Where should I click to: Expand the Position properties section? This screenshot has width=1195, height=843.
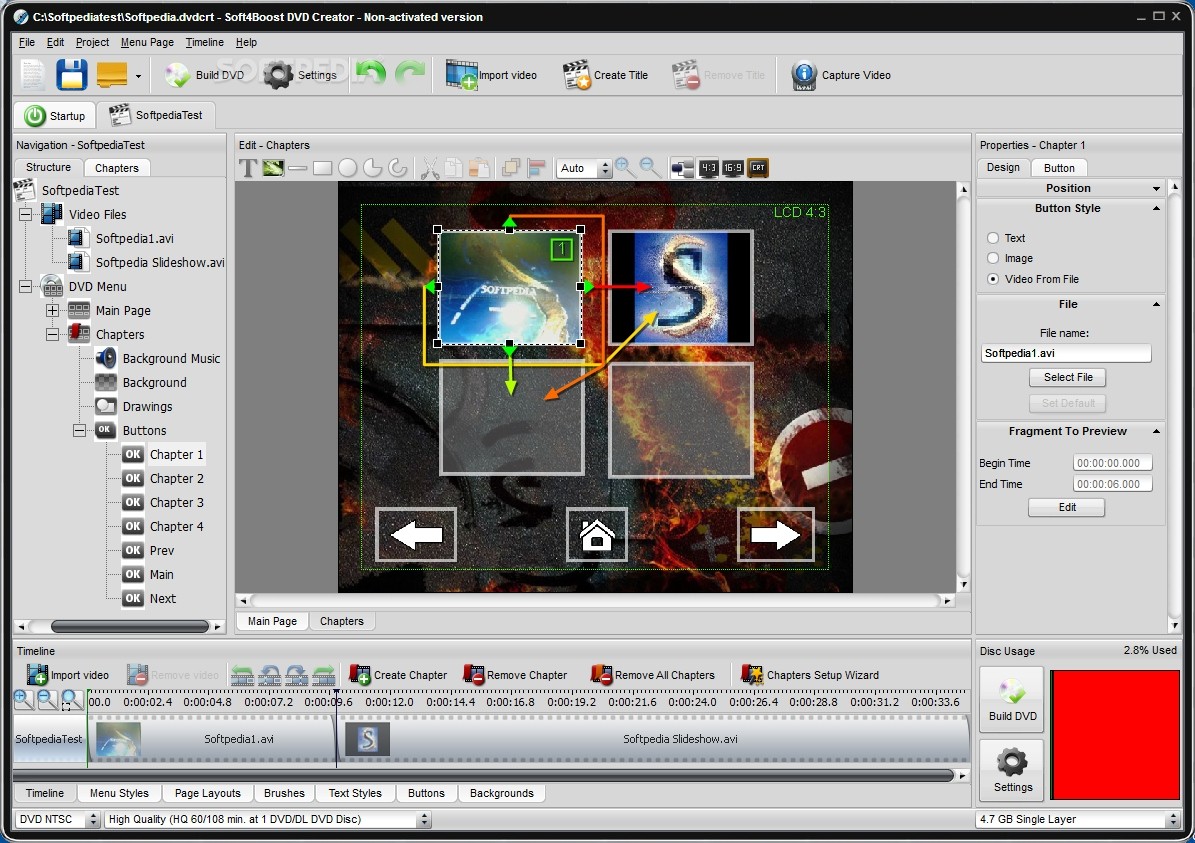click(x=1156, y=188)
